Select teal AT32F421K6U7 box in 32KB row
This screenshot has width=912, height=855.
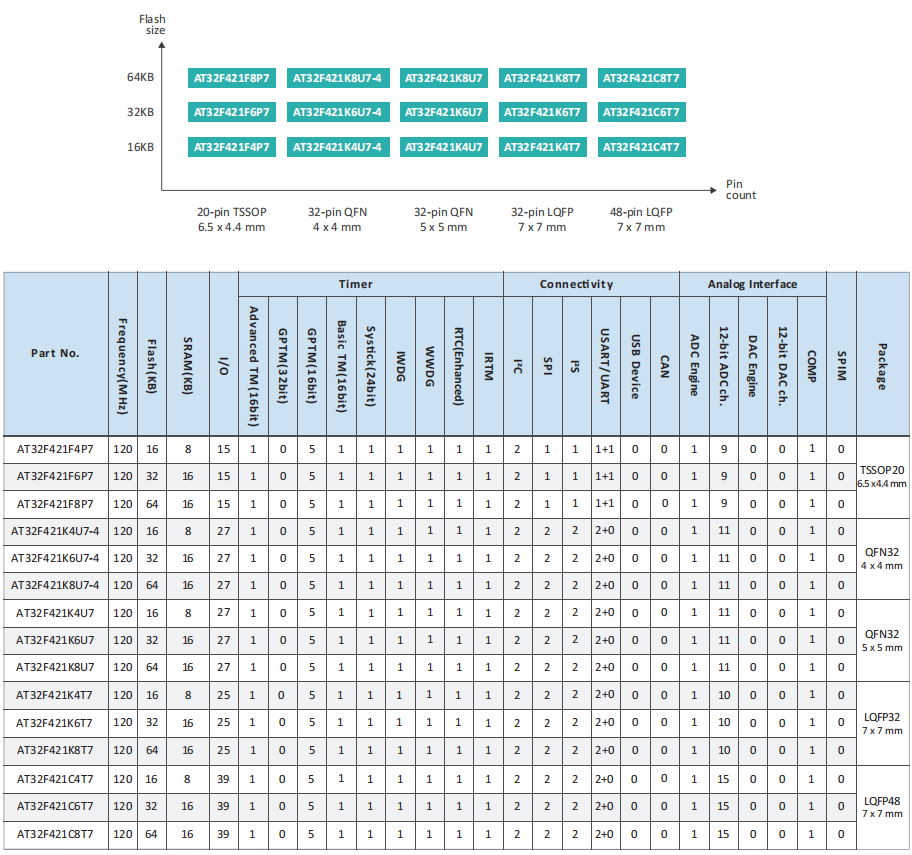[443, 113]
